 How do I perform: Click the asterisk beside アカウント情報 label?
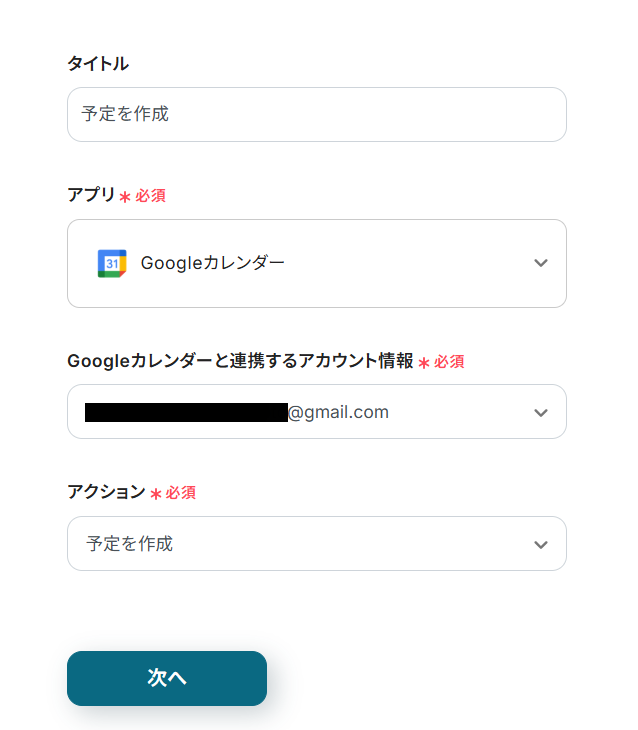tap(424, 363)
